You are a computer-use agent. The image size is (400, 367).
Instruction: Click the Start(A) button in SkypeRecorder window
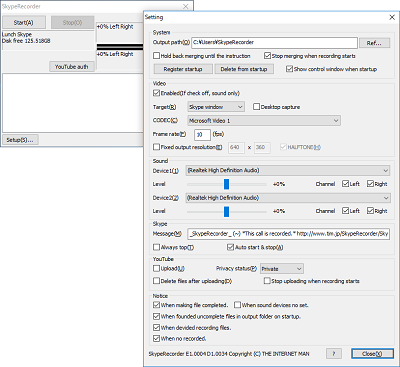pos(24,22)
